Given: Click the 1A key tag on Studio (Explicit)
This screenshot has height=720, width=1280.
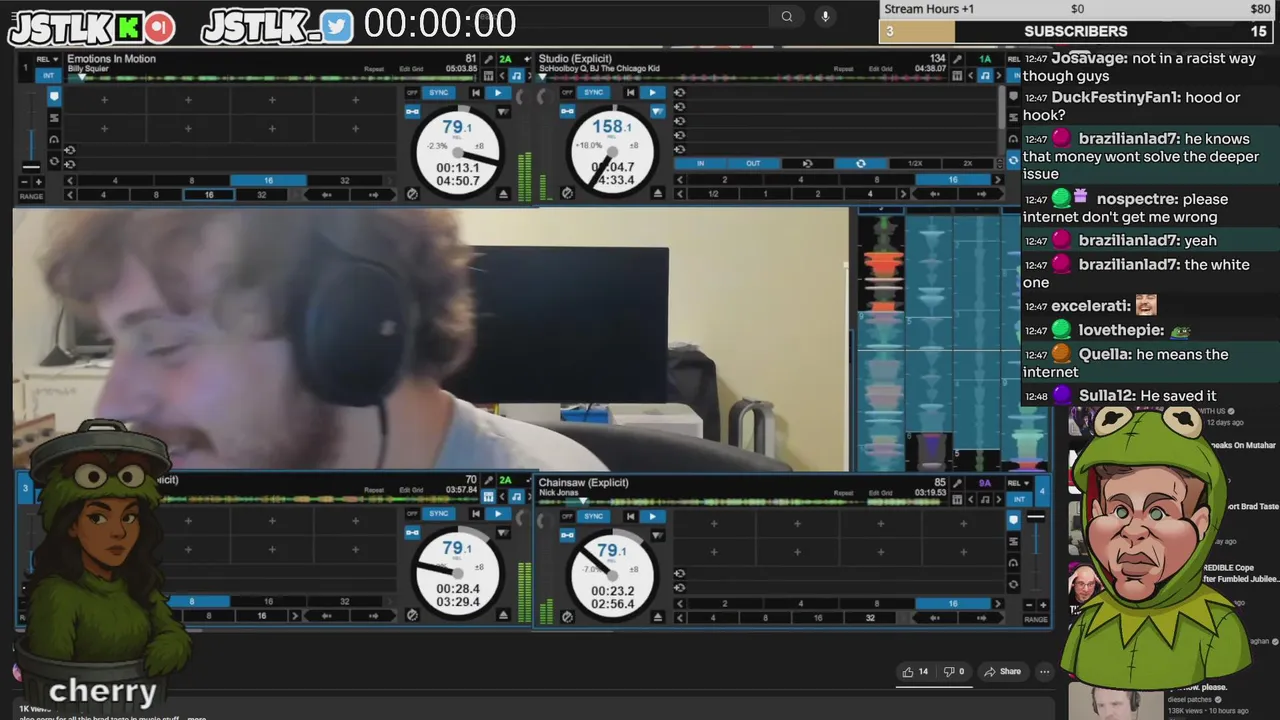Looking at the screenshot, I should [984, 60].
